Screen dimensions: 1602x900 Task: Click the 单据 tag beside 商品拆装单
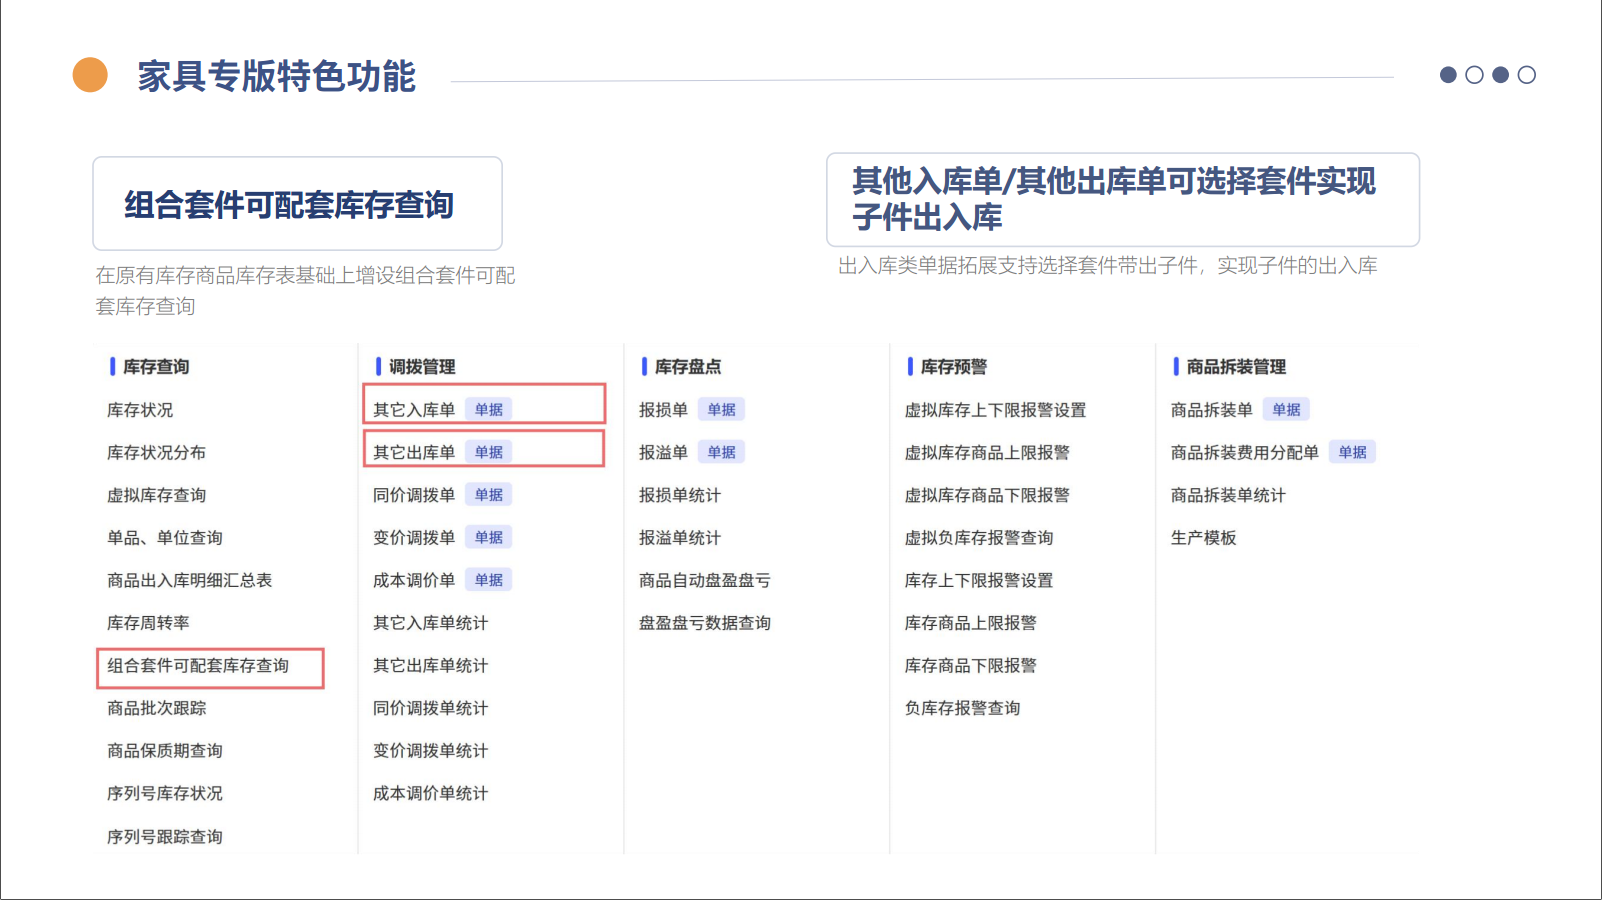pos(1286,410)
